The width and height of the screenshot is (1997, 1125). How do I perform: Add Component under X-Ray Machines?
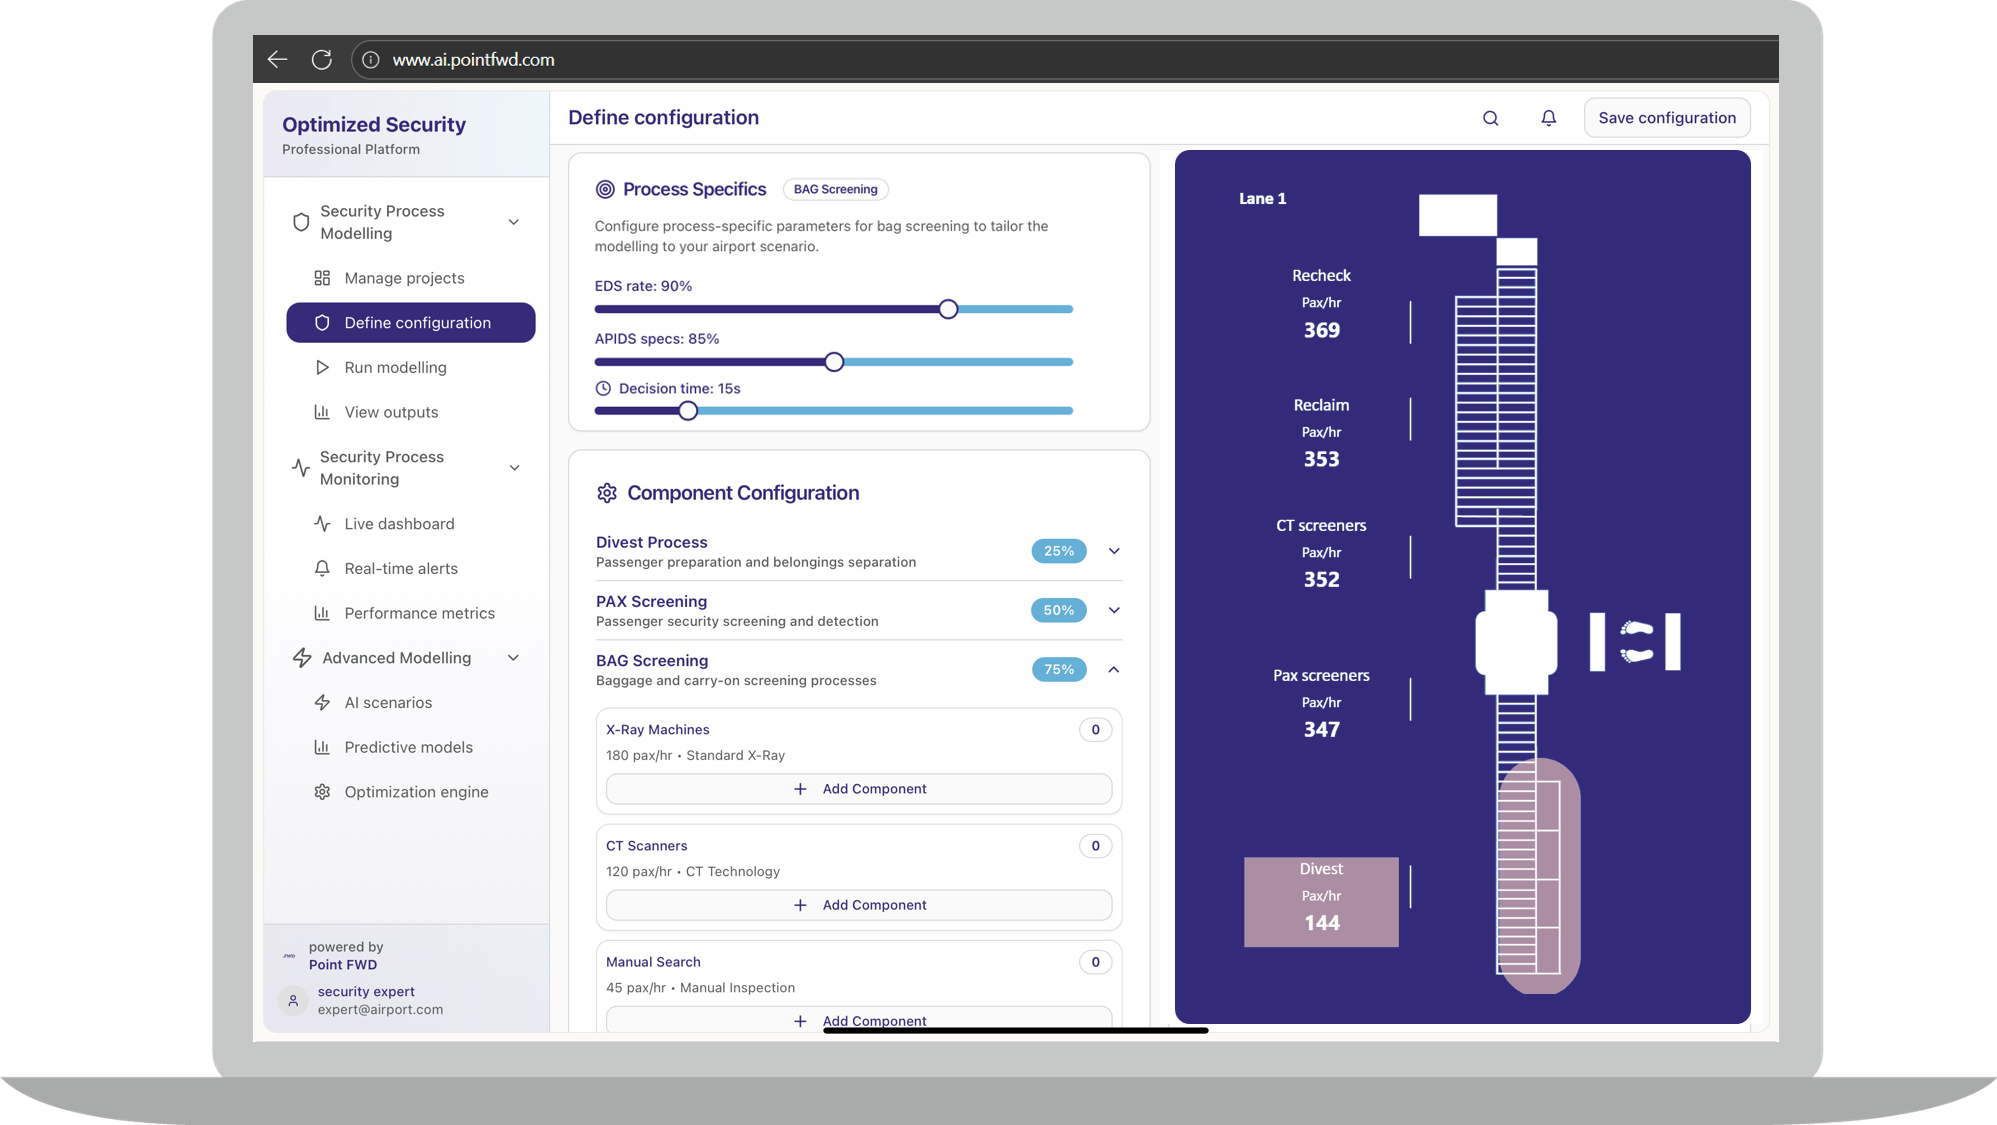pos(859,789)
